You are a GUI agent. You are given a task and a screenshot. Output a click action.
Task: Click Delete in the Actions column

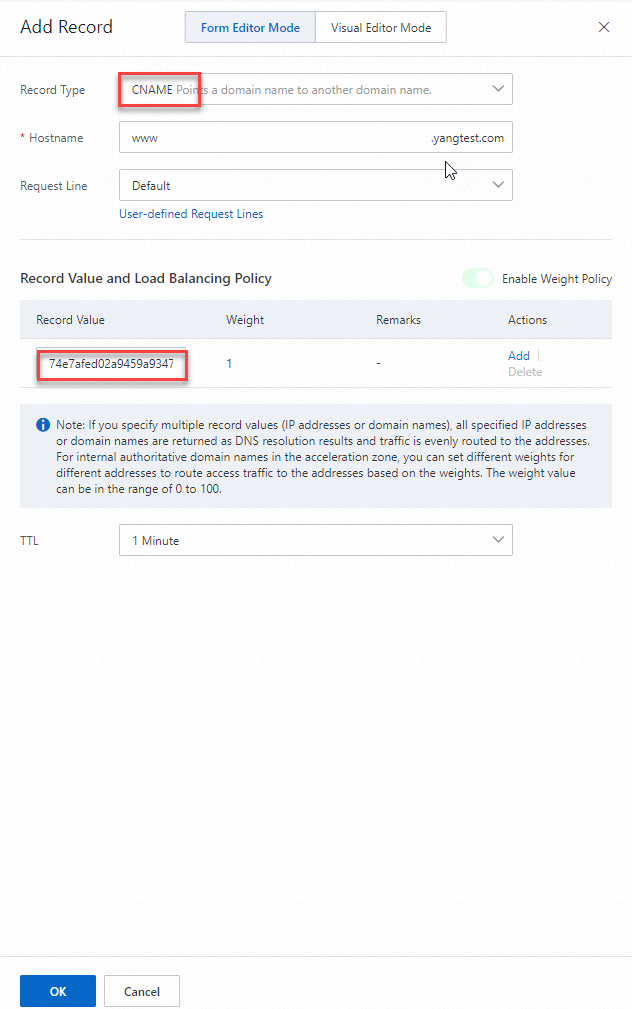click(525, 372)
